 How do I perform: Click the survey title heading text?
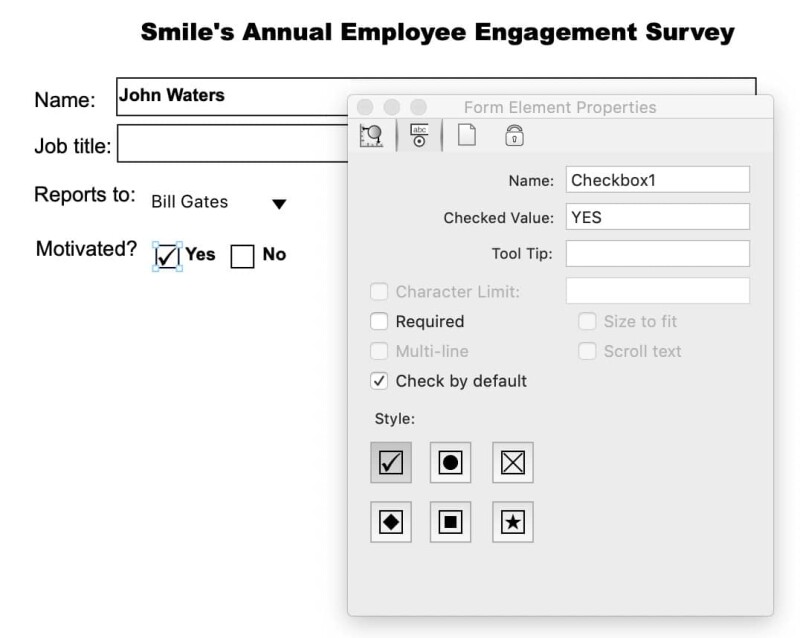click(438, 32)
